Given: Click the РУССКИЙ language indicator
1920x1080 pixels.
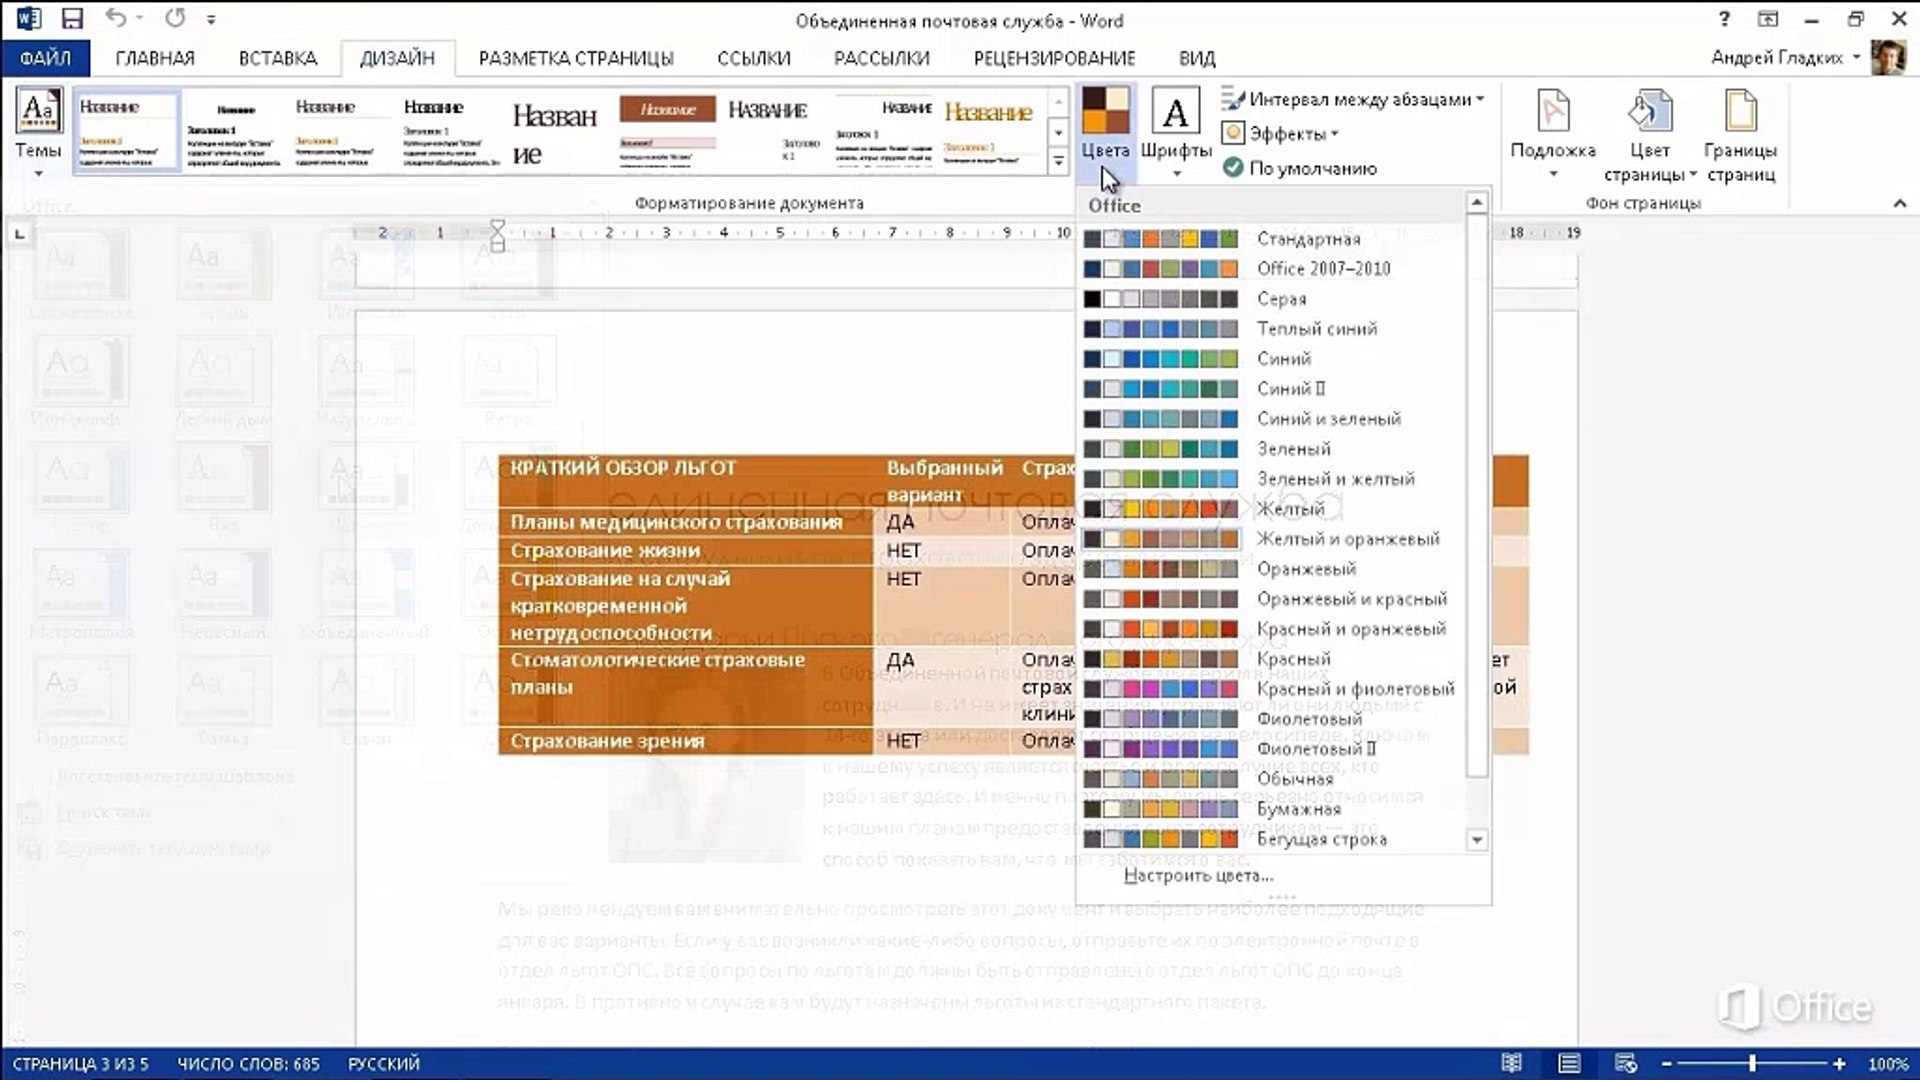Looking at the screenshot, I should [x=384, y=1063].
